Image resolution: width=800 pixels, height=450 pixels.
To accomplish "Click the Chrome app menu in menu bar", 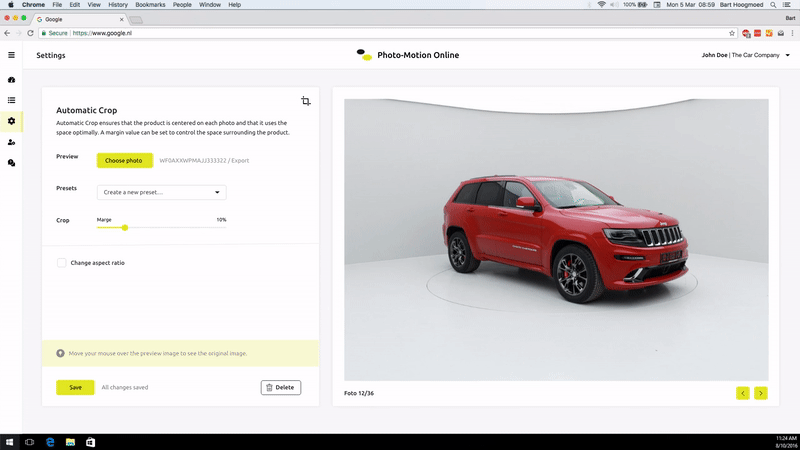I will 33,5.
